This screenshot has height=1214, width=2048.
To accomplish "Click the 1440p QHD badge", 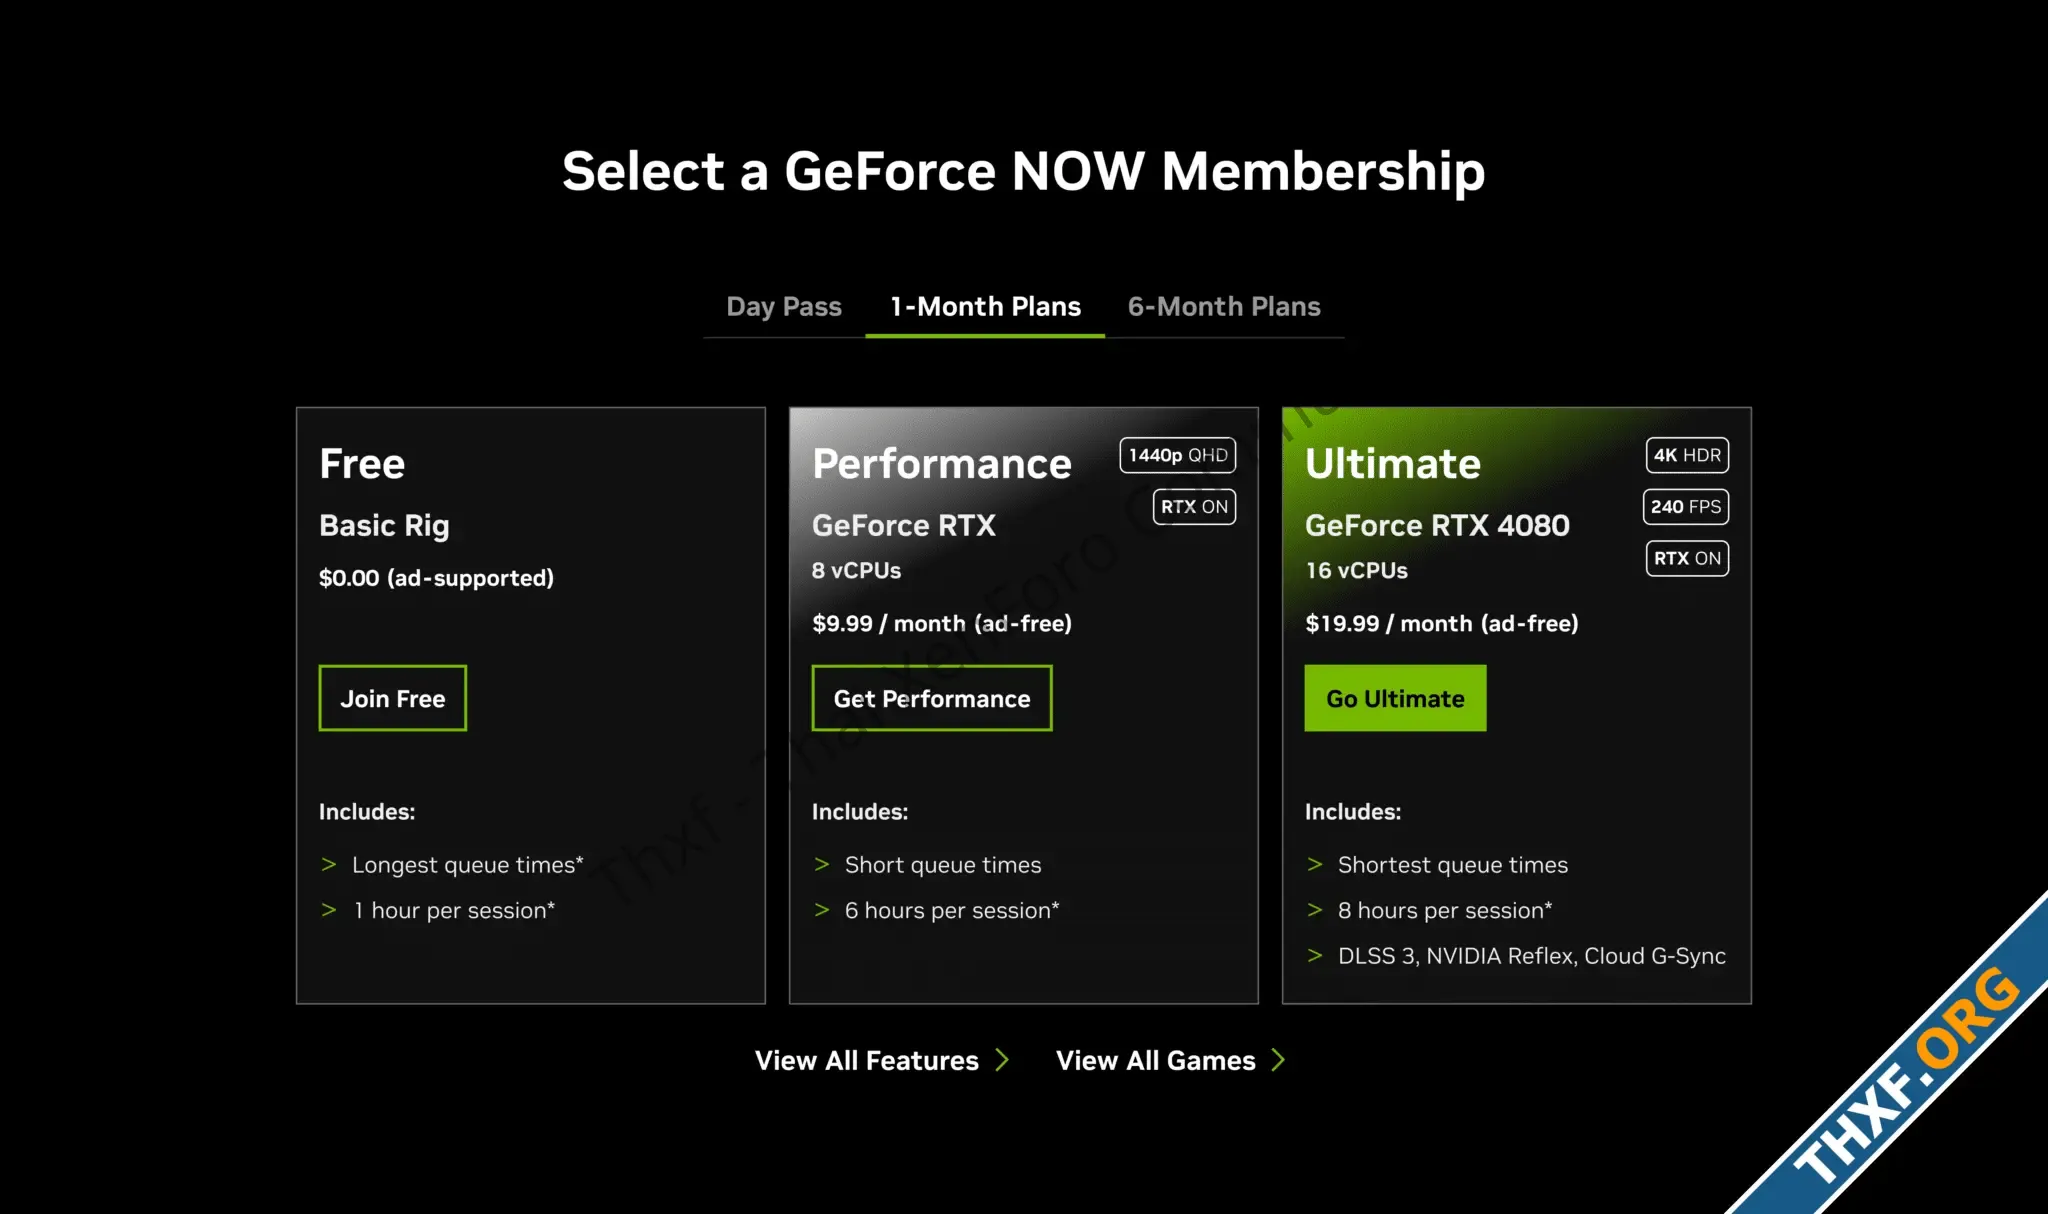I will click(x=1178, y=455).
